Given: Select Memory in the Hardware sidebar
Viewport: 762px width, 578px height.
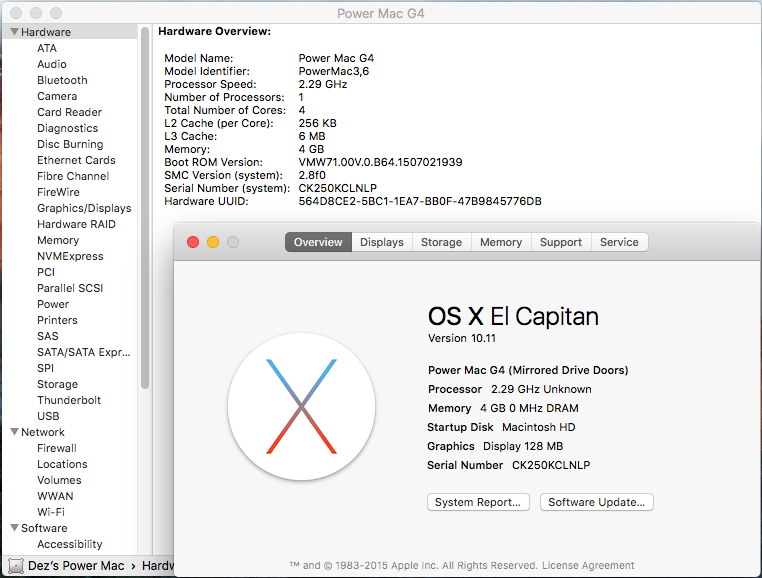Looking at the screenshot, I should coord(58,241).
